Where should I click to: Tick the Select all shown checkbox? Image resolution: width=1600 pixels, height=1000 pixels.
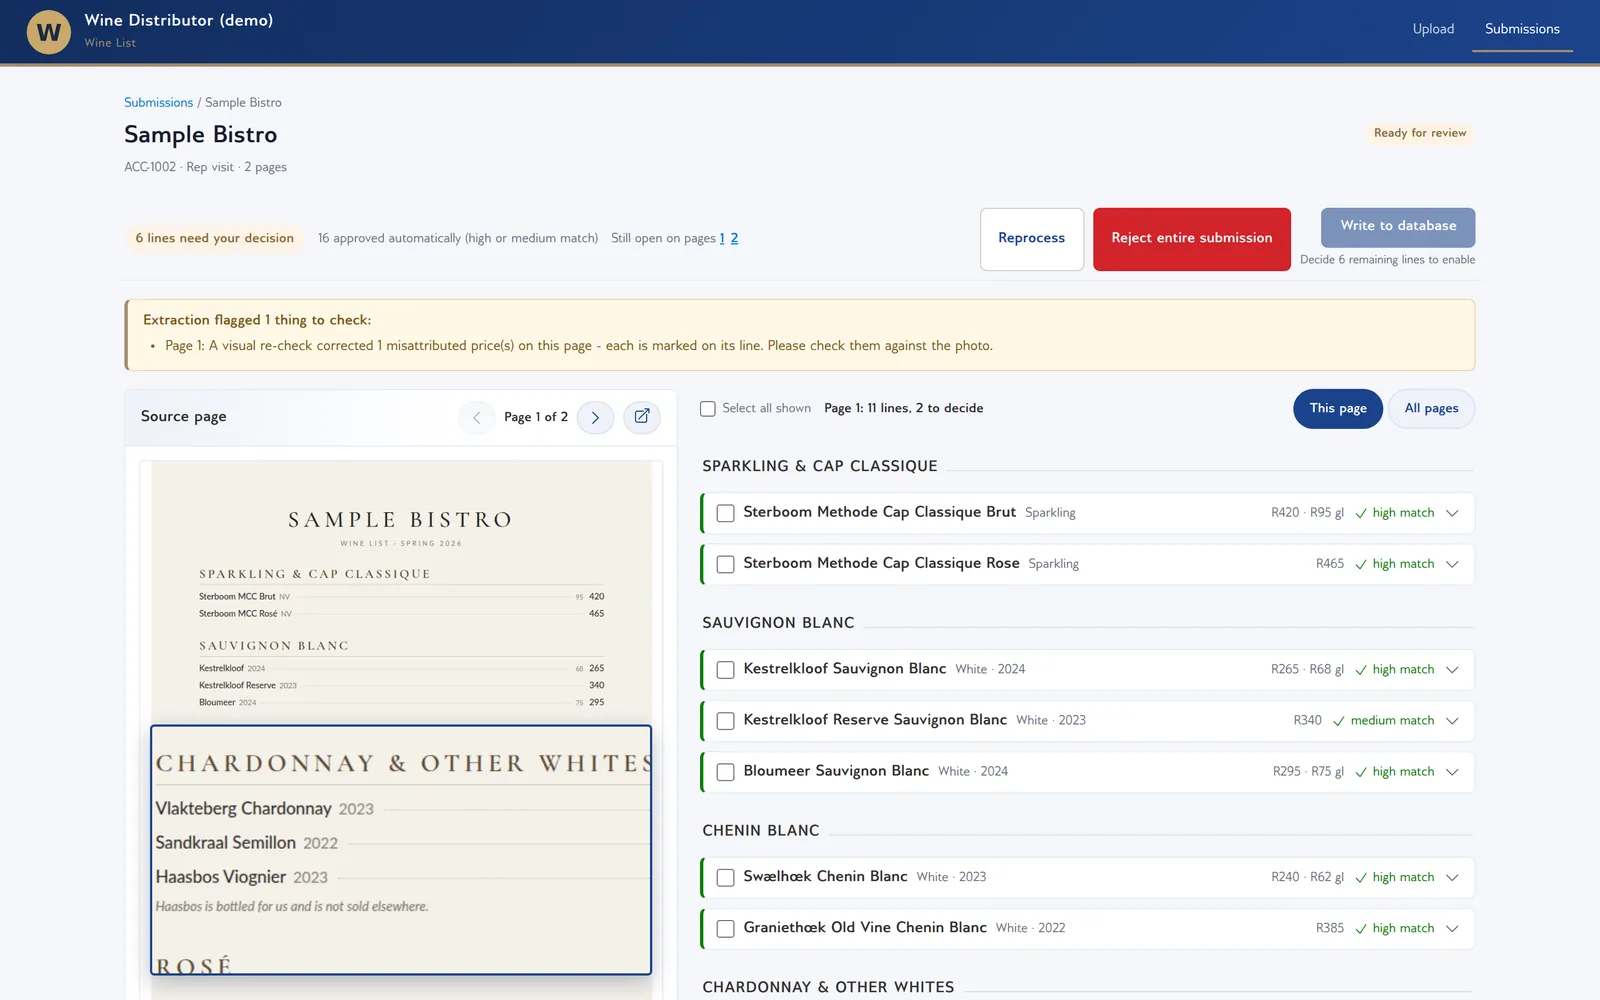[708, 408]
